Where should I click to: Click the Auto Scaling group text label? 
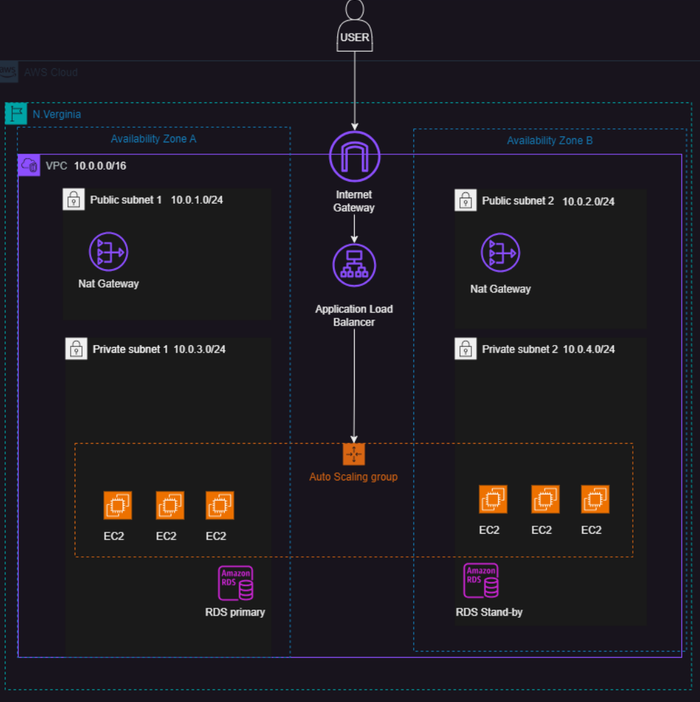click(353, 477)
